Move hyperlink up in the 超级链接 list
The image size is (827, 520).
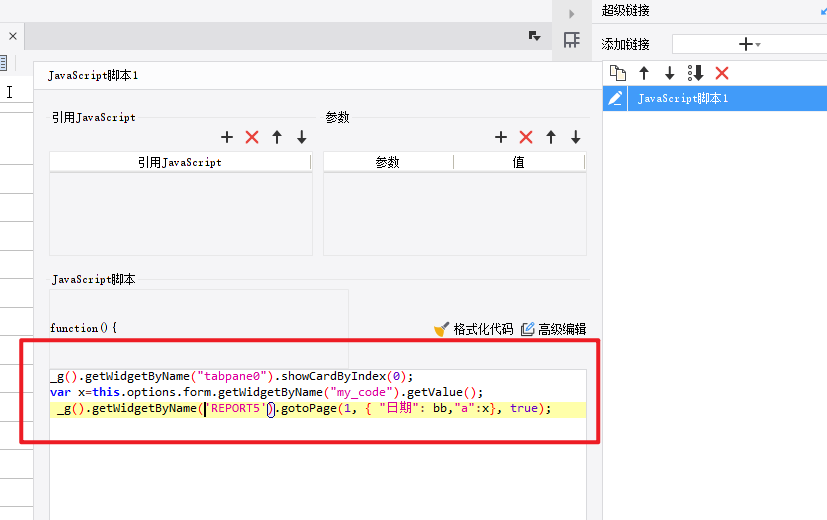(x=644, y=73)
